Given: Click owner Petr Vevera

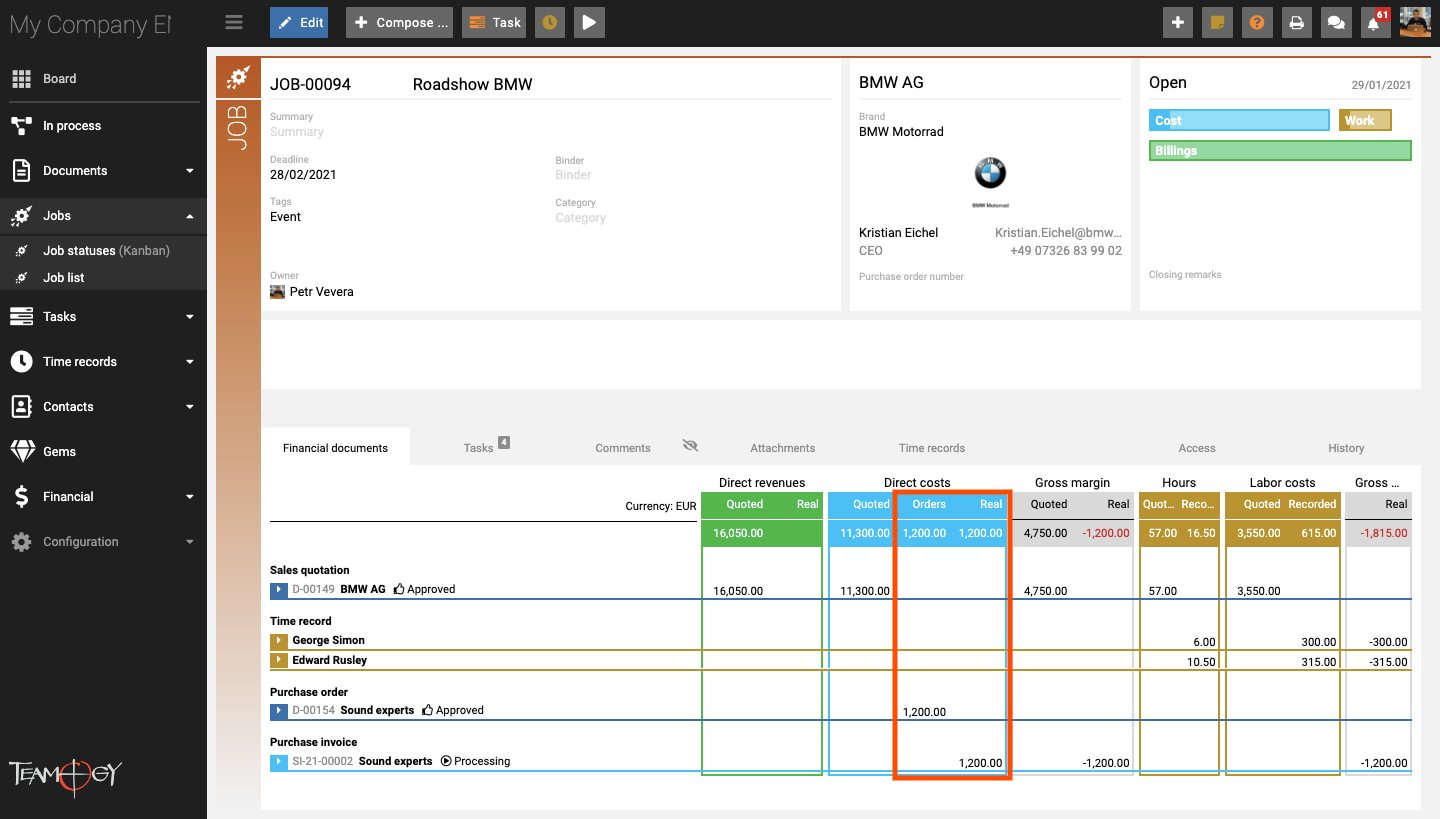Looking at the screenshot, I should (321, 292).
